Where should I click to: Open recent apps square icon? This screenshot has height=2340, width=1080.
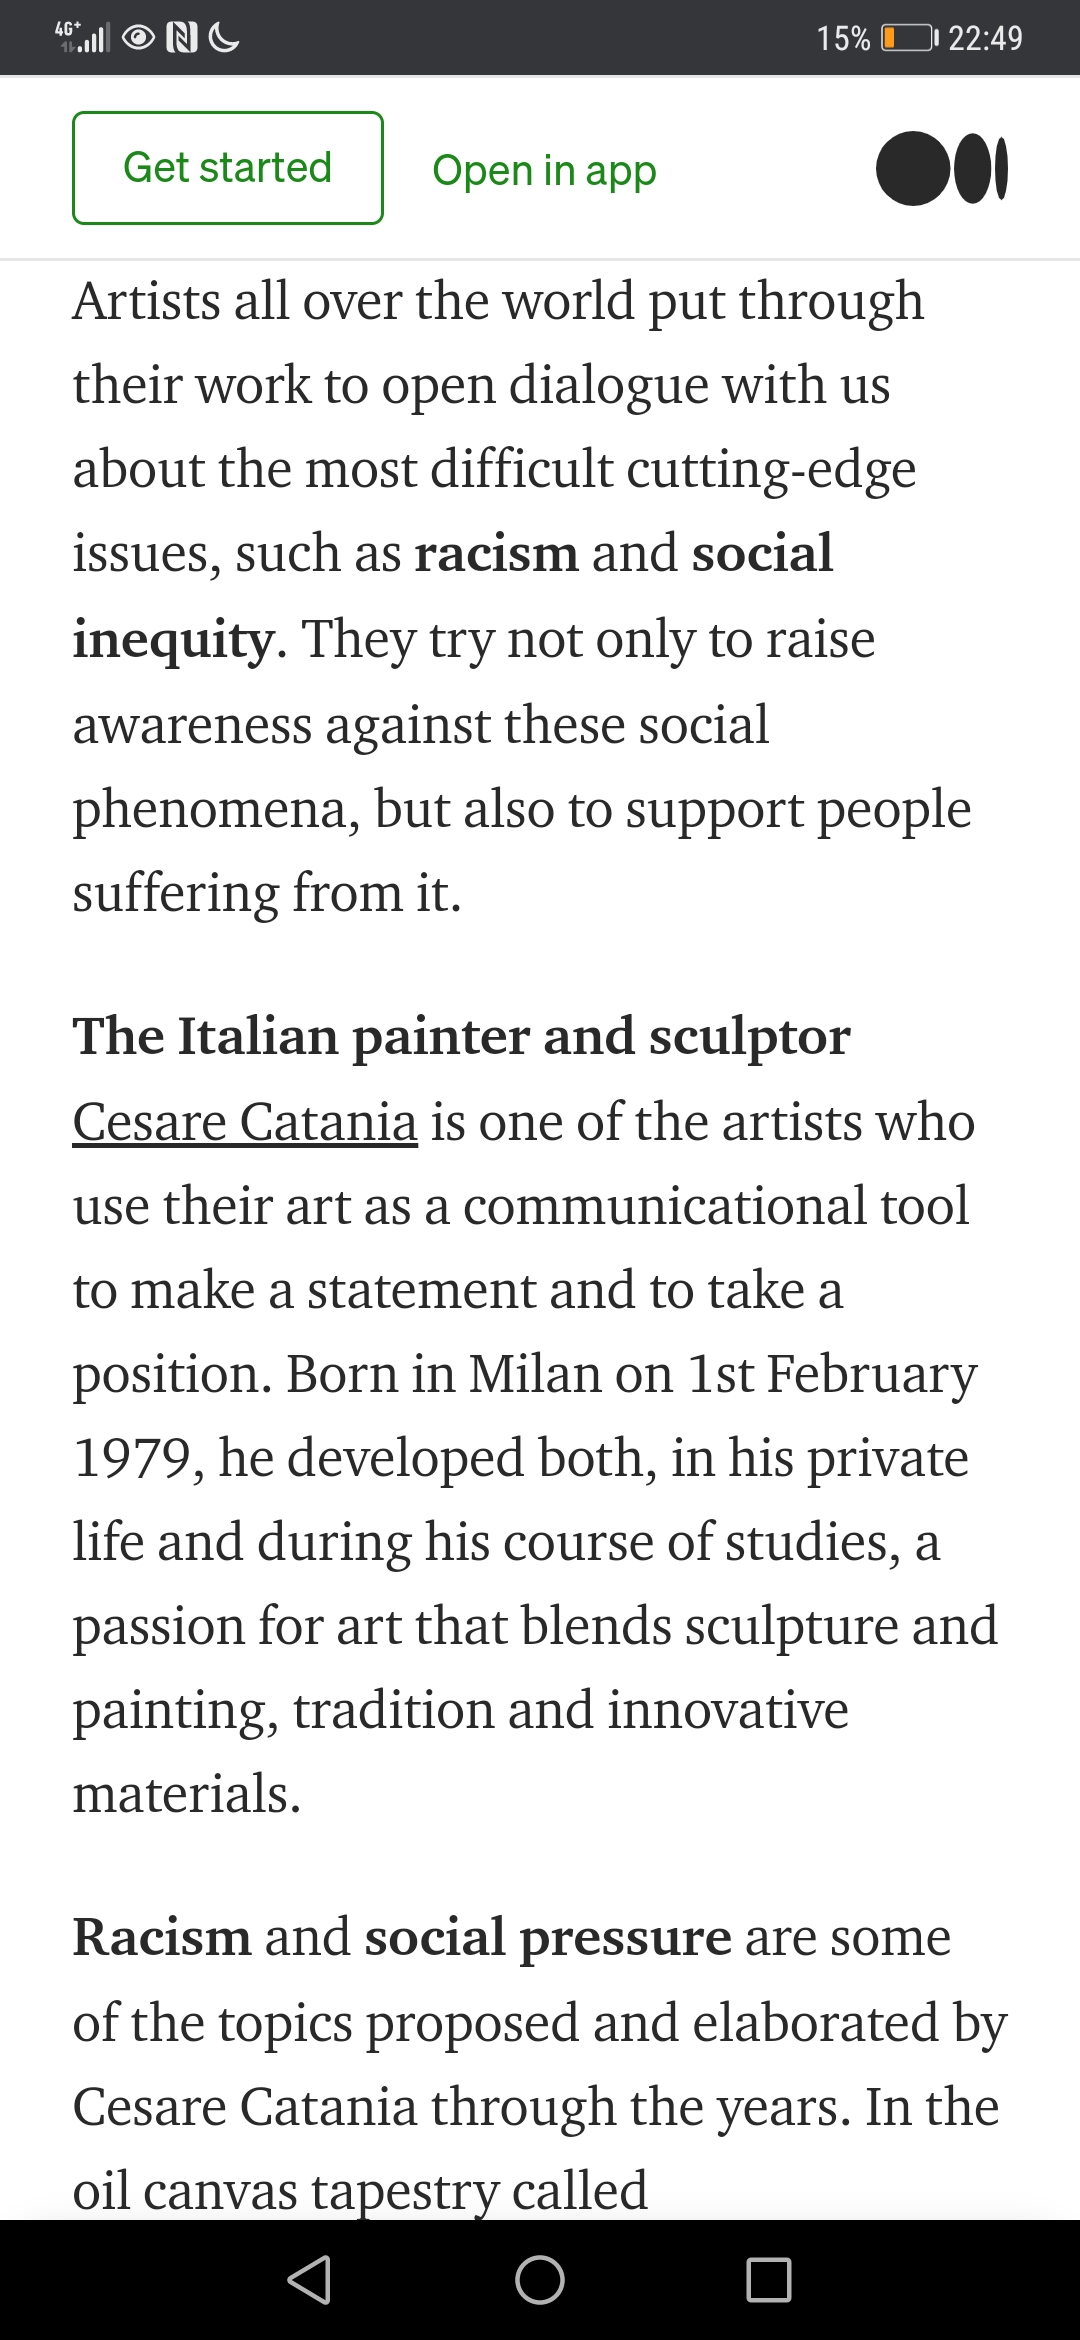coord(769,2280)
